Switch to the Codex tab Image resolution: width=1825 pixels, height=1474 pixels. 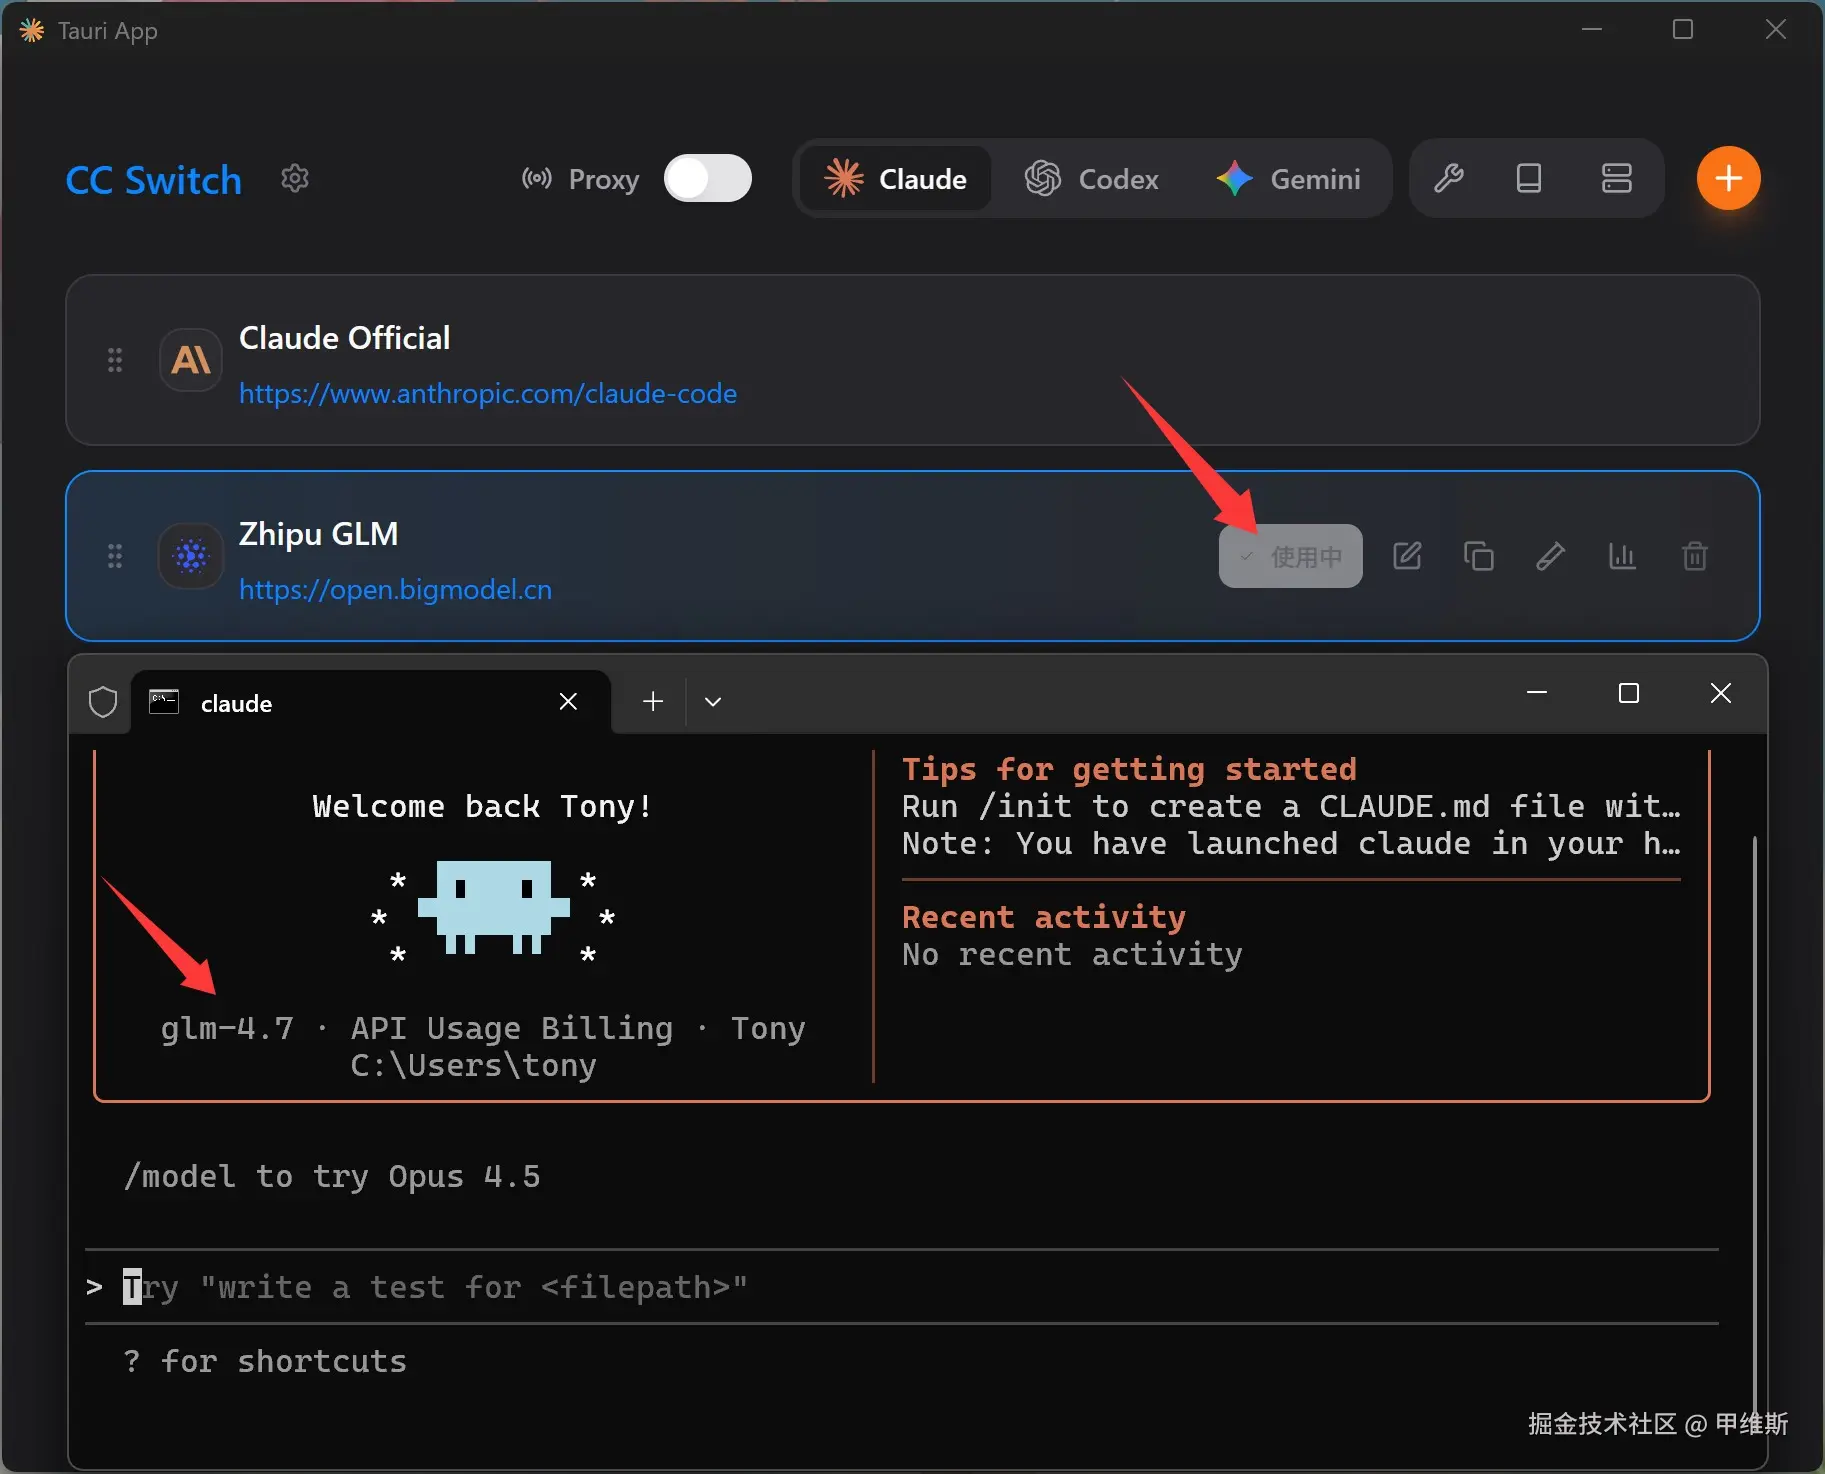(x=1092, y=179)
